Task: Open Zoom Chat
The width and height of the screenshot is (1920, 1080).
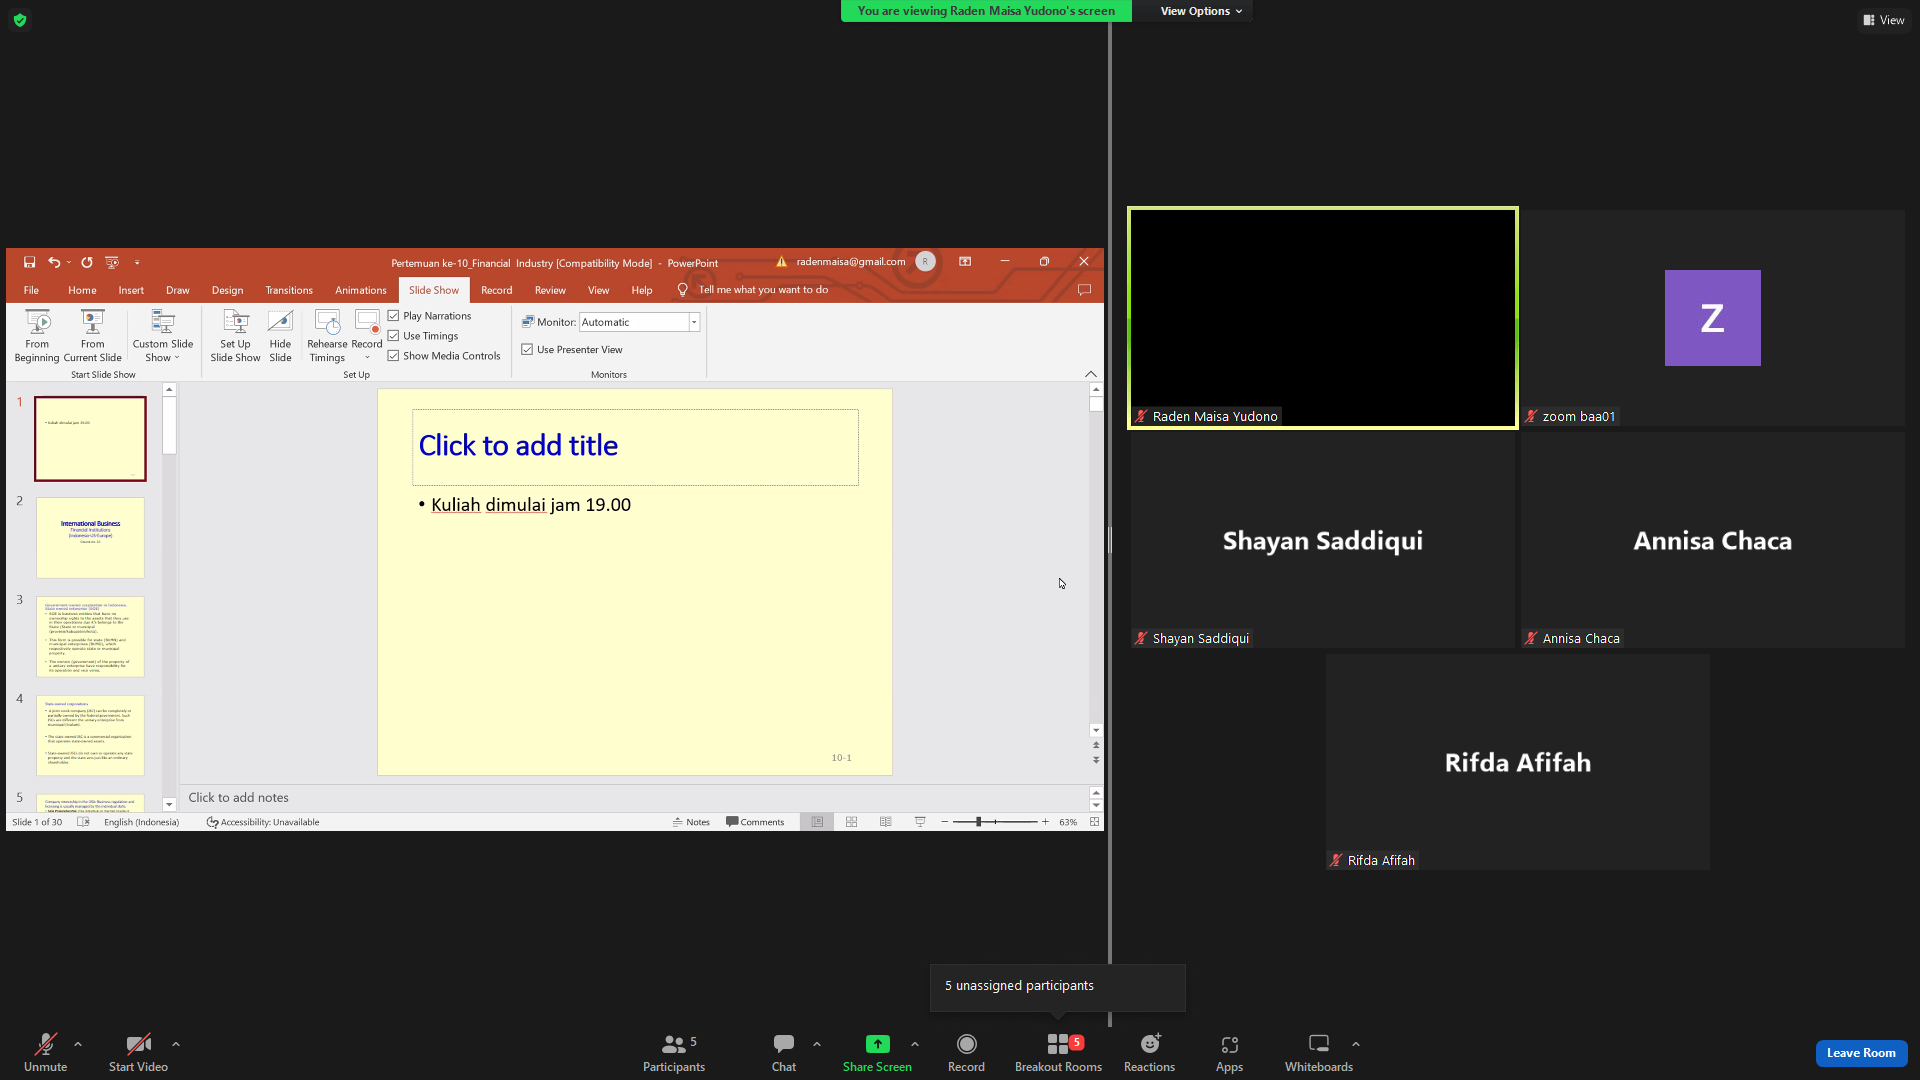Action: pyautogui.click(x=784, y=1052)
